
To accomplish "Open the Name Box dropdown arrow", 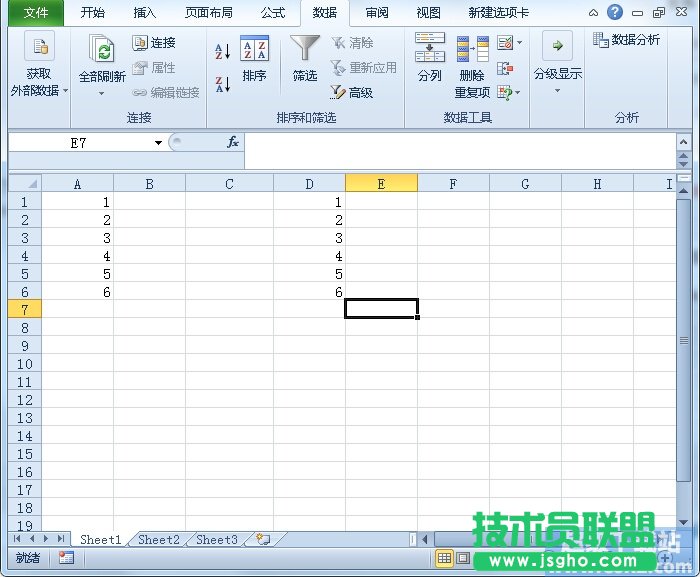I will pyautogui.click(x=158, y=143).
